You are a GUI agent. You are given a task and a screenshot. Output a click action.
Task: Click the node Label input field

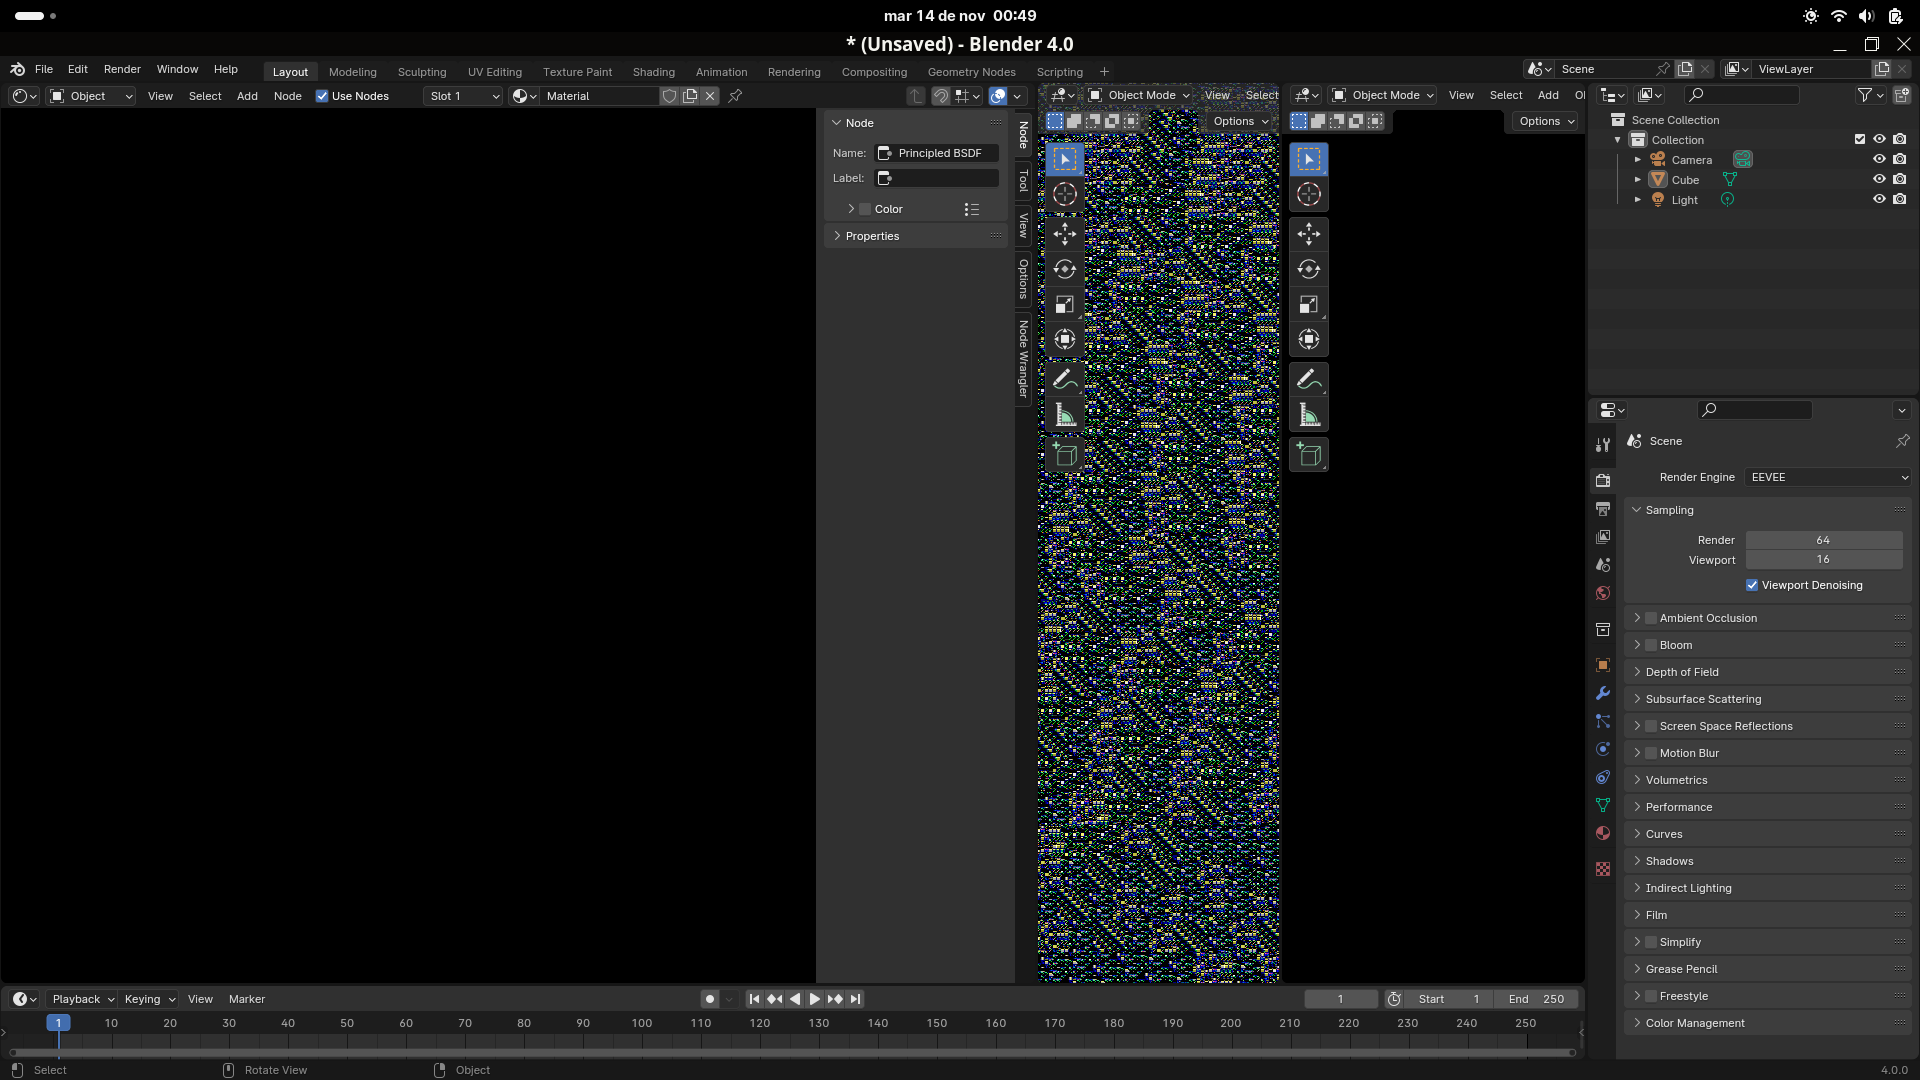coord(937,178)
